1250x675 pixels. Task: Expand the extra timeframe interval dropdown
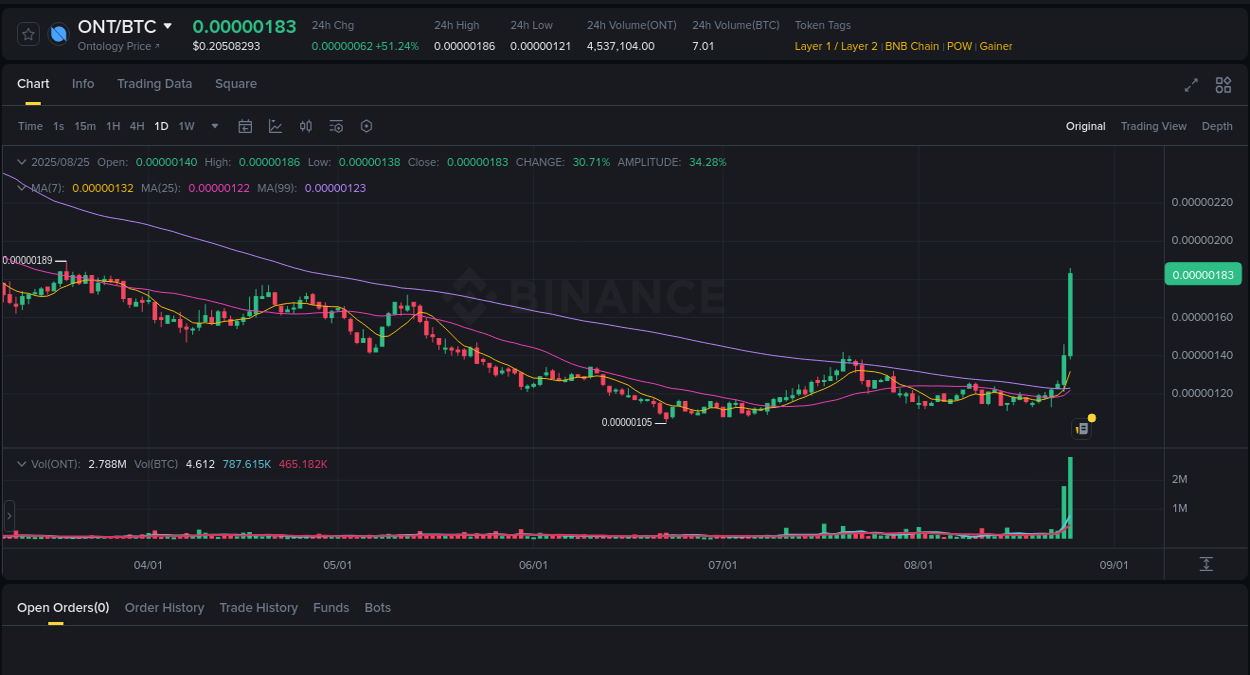click(x=214, y=126)
